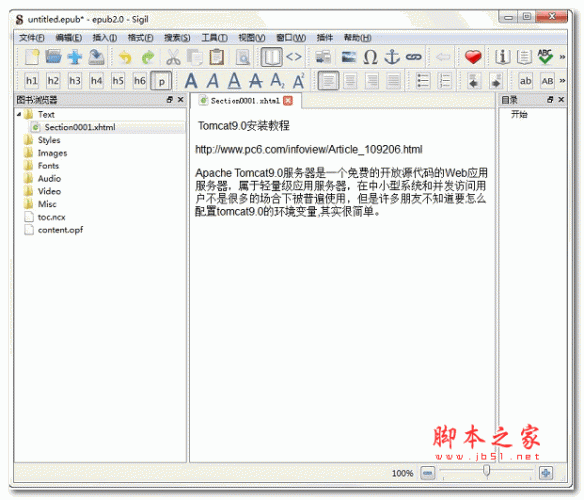Change text to lowercase ab
The height and width of the screenshot is (500, 584).
525,81
